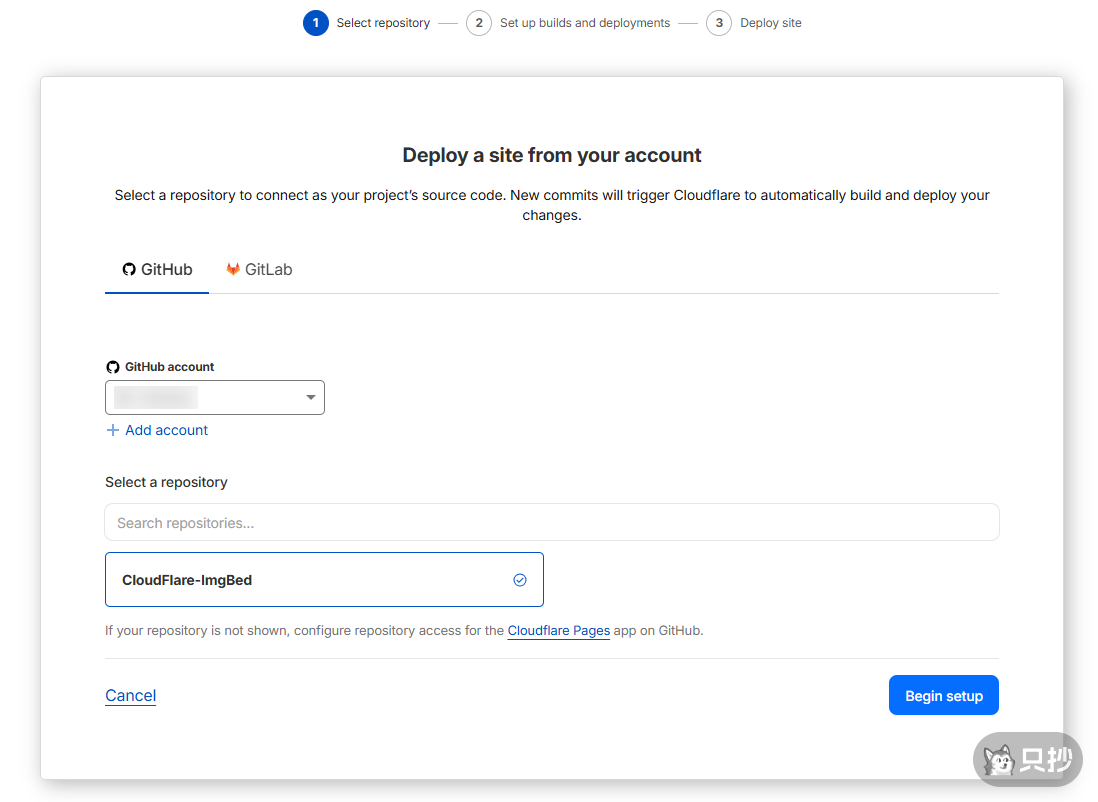Open the Cloudflare Pages link
The width and height of the screenshot is (1098, 802).
559,630
